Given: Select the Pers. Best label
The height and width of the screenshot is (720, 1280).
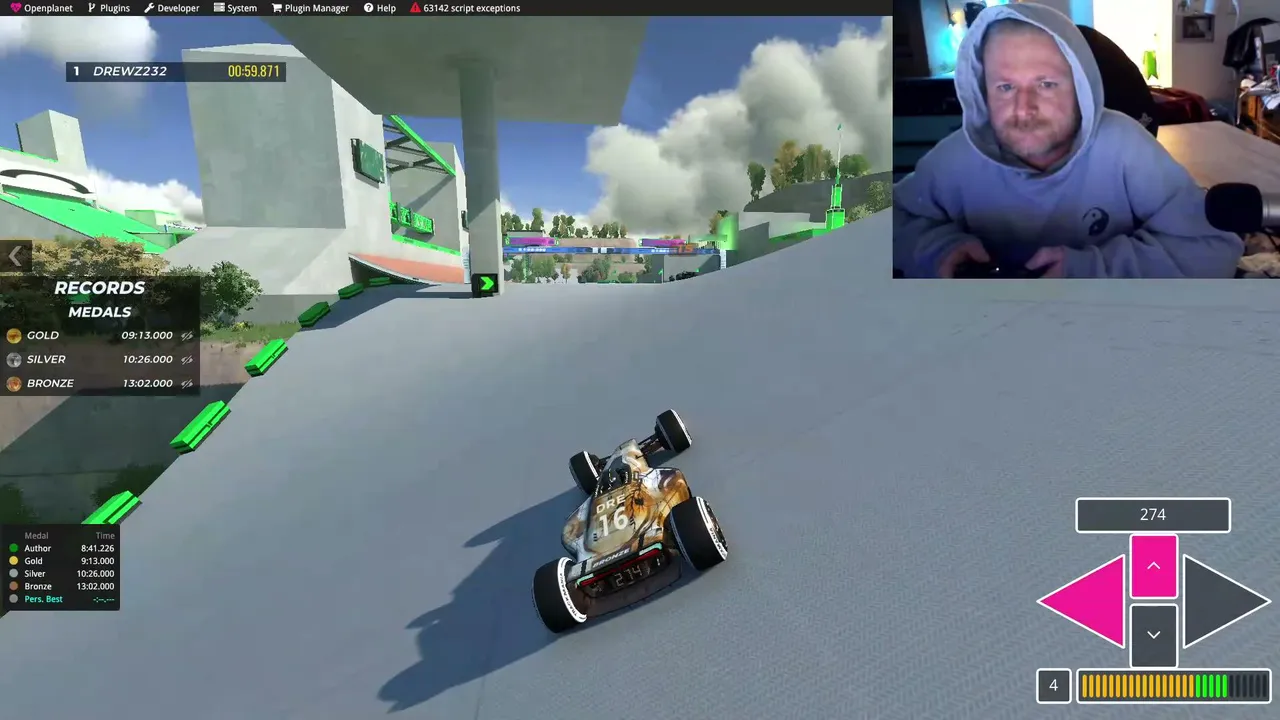Looking at the screenshot, I should pos(43,599).
